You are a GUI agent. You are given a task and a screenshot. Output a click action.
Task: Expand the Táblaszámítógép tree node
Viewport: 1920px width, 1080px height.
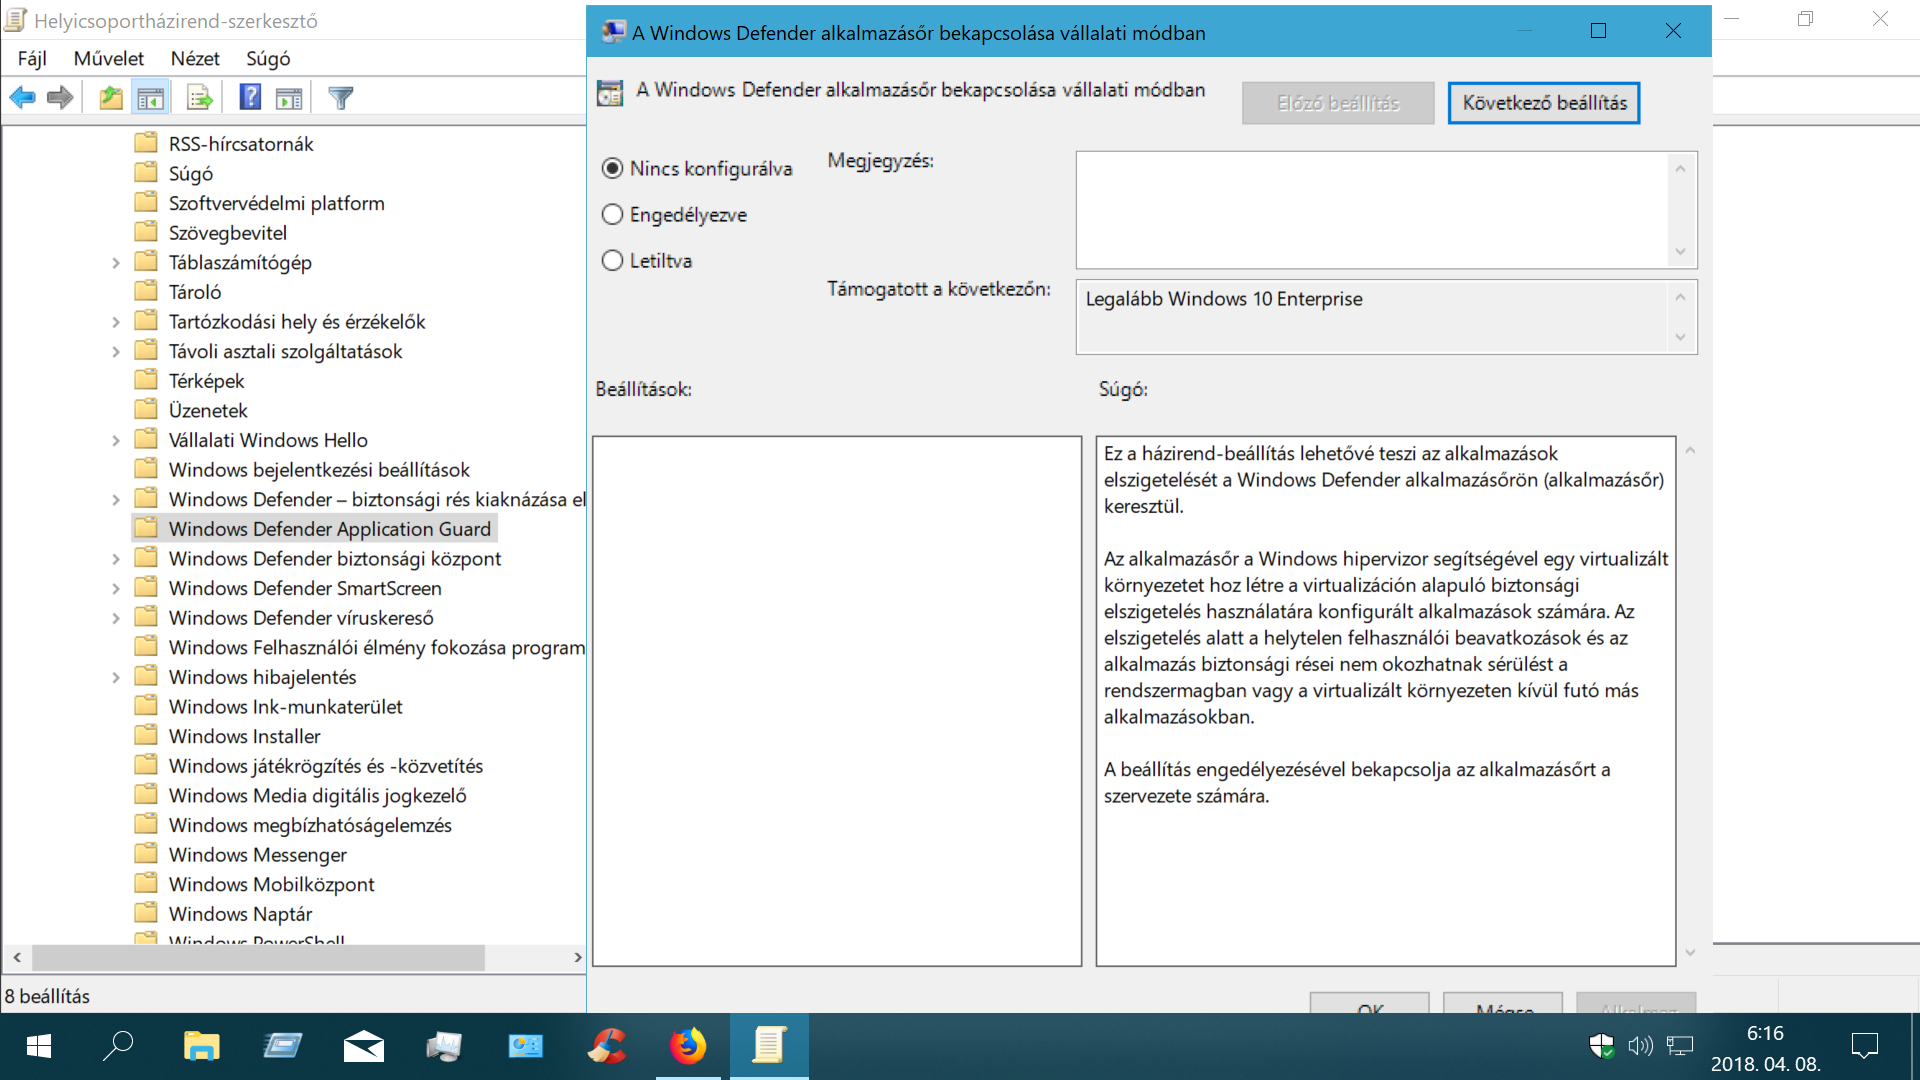click(x=116, y=263)
